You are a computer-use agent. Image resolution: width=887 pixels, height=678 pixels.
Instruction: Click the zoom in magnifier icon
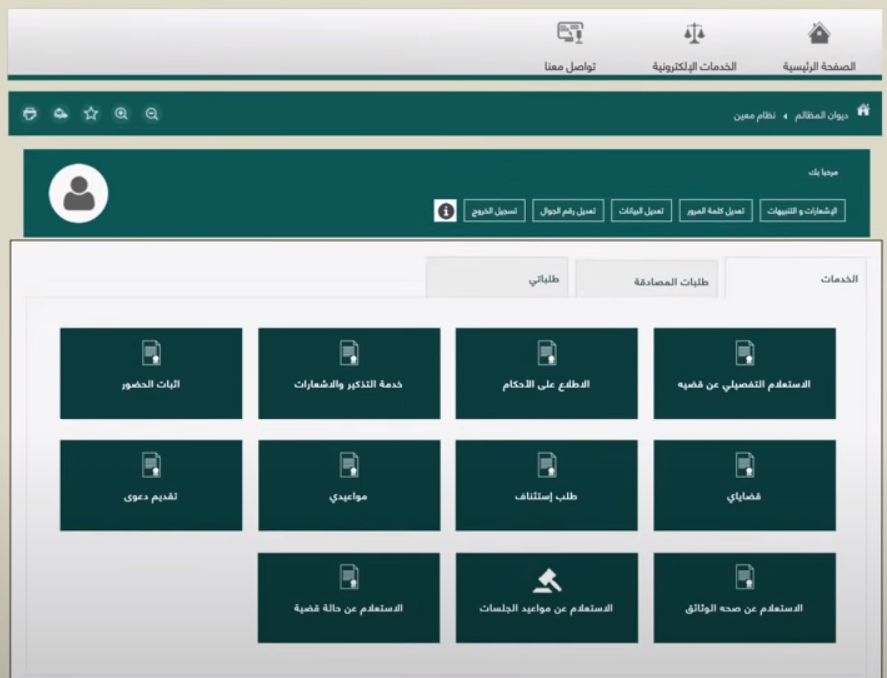(121, 114)
